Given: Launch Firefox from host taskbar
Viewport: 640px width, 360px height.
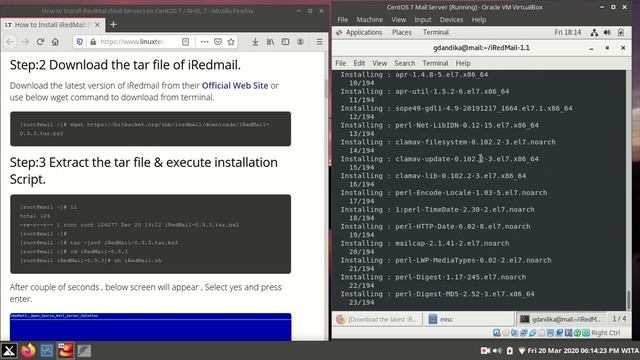Looking at the screenshot, I should pos(28,351).
